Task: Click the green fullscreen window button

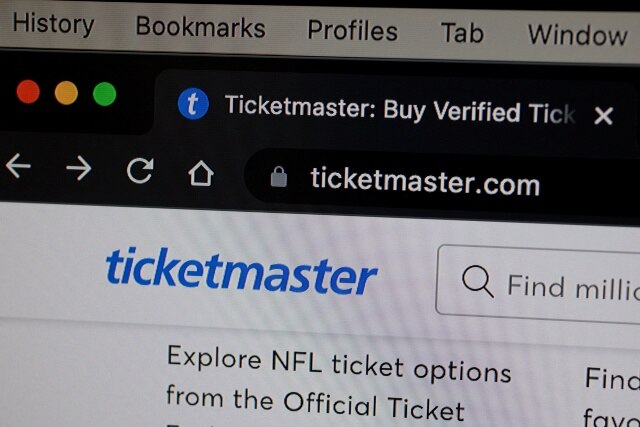Action: (x=104, y=94)
